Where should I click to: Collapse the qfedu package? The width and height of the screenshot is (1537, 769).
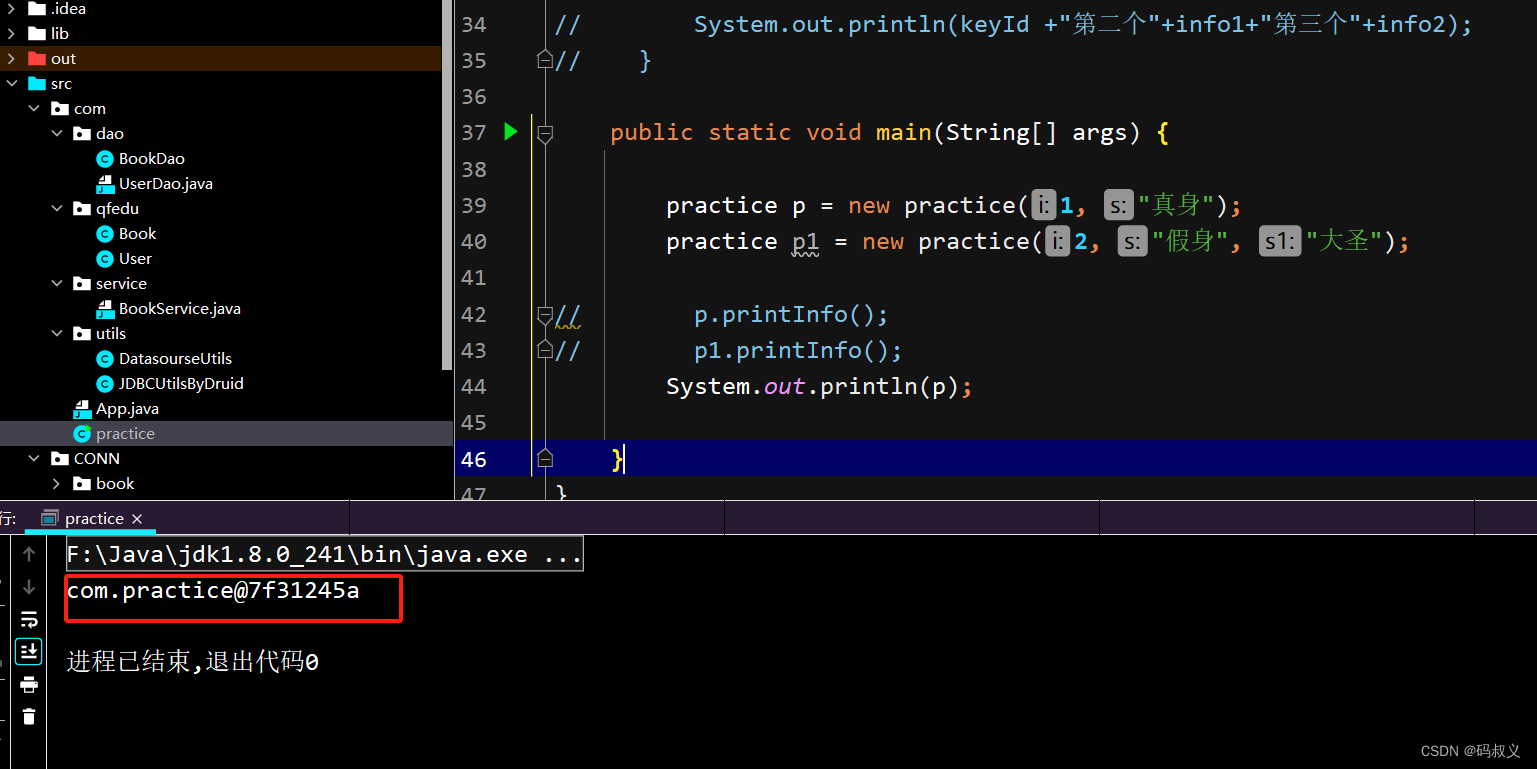[57, 209]
